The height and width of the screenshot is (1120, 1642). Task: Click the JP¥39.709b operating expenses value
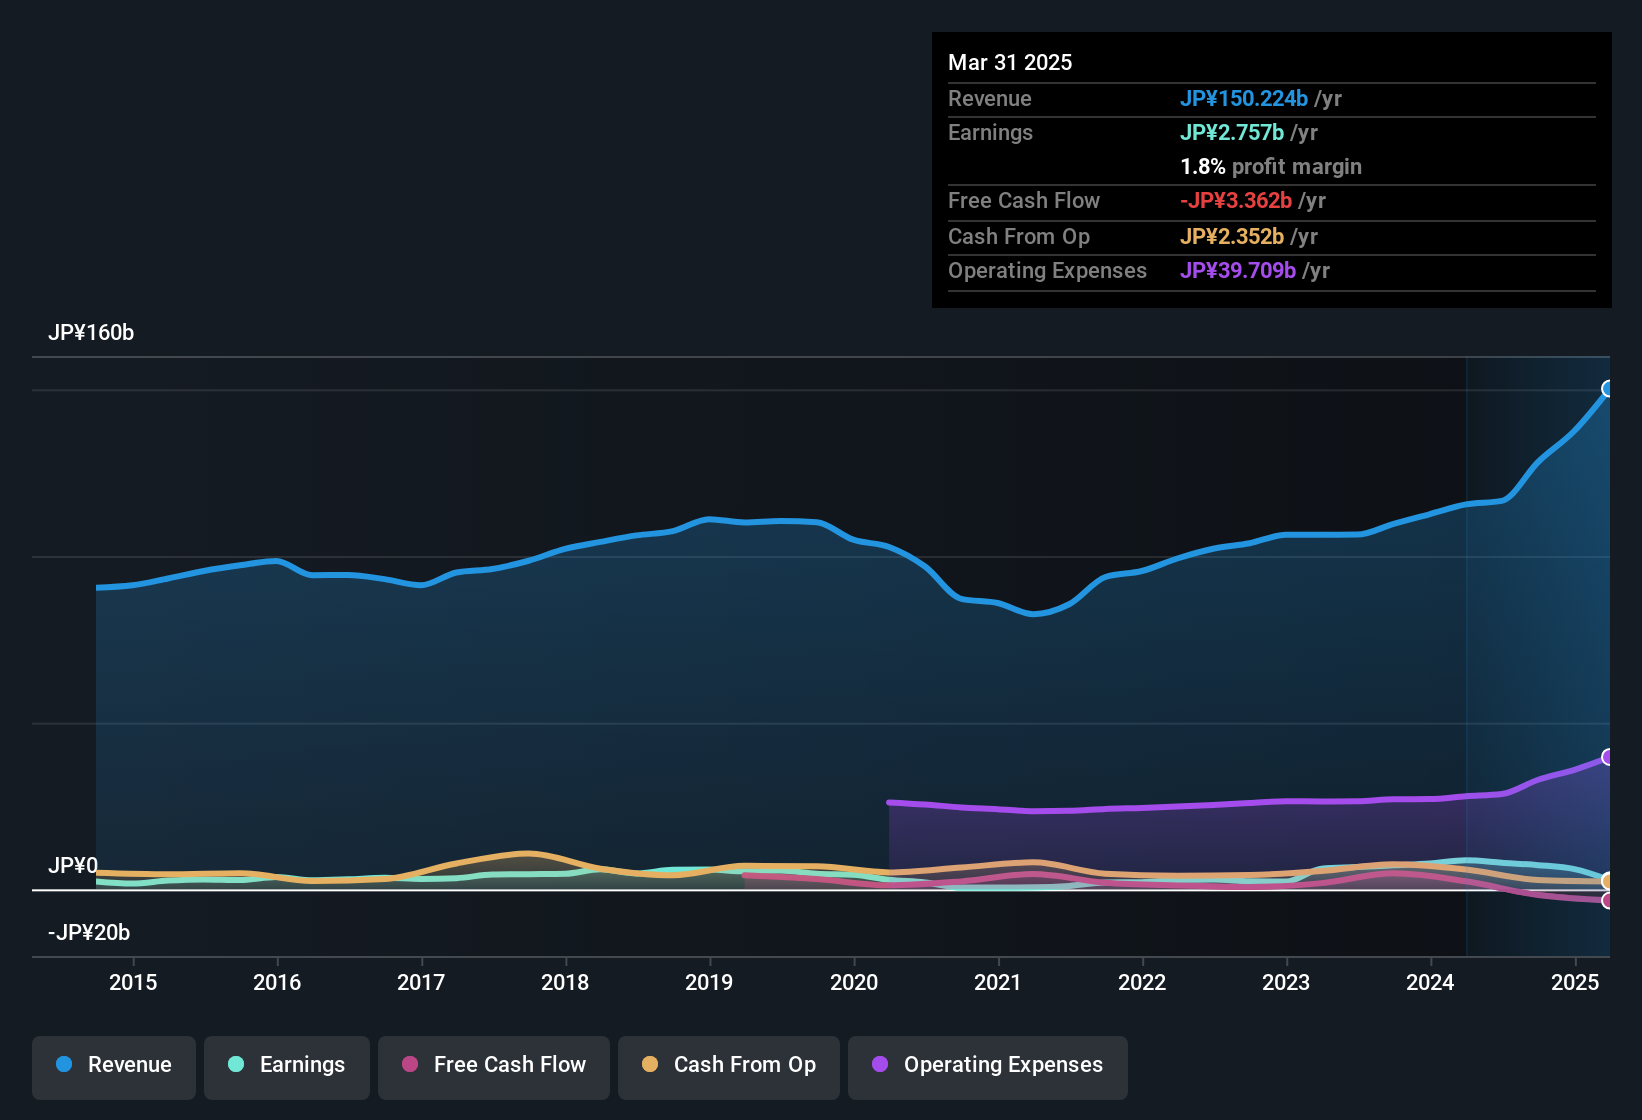pyautogui.click(x=1238, y=270)
